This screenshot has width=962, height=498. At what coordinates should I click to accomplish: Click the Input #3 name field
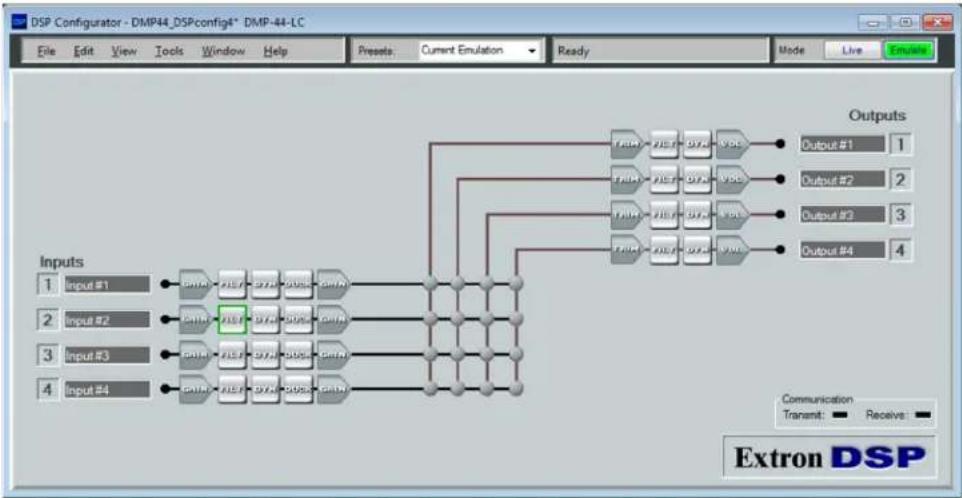[107, 355]
